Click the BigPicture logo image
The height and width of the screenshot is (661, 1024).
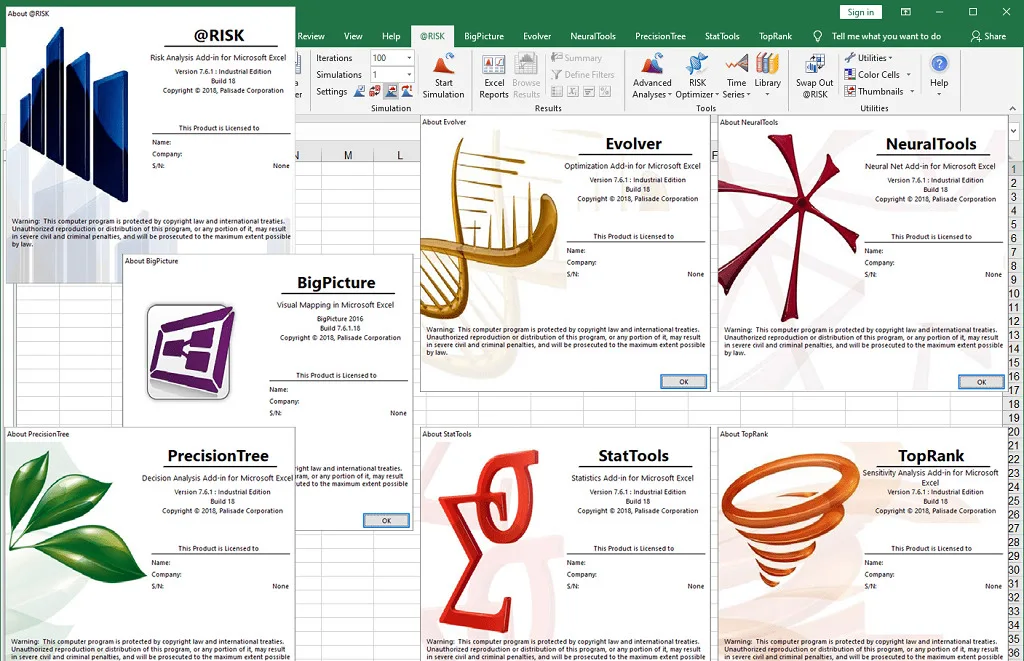190,352
